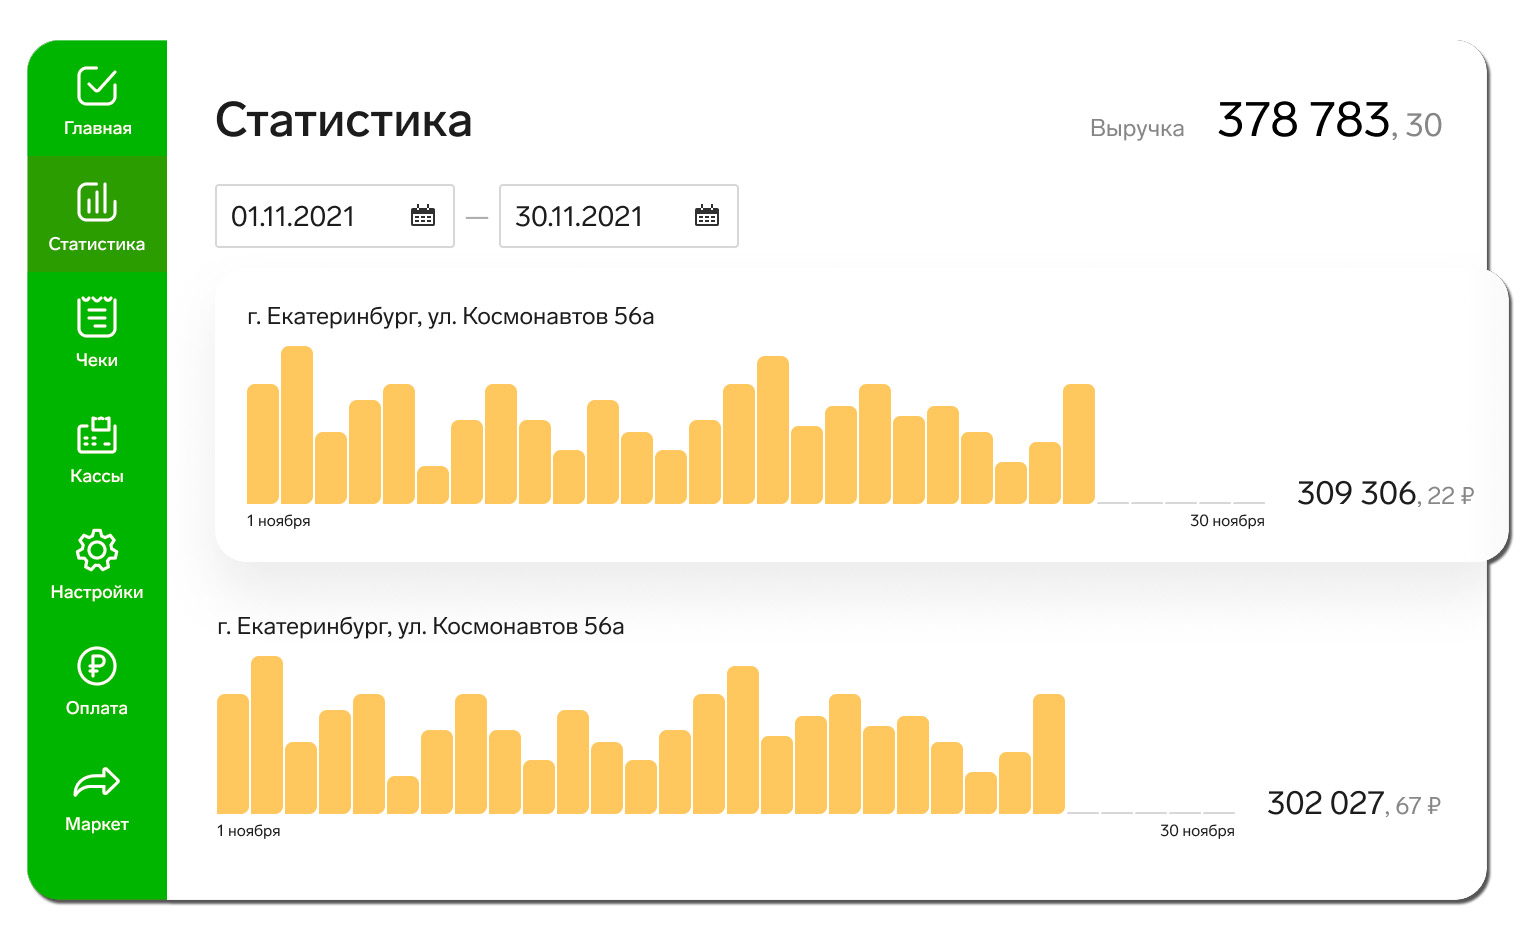The width and height of the screenshot is (1535, 940).
Task: Open the Настройки gear icon
Action: pyautogui.click(x=97, y=550)
